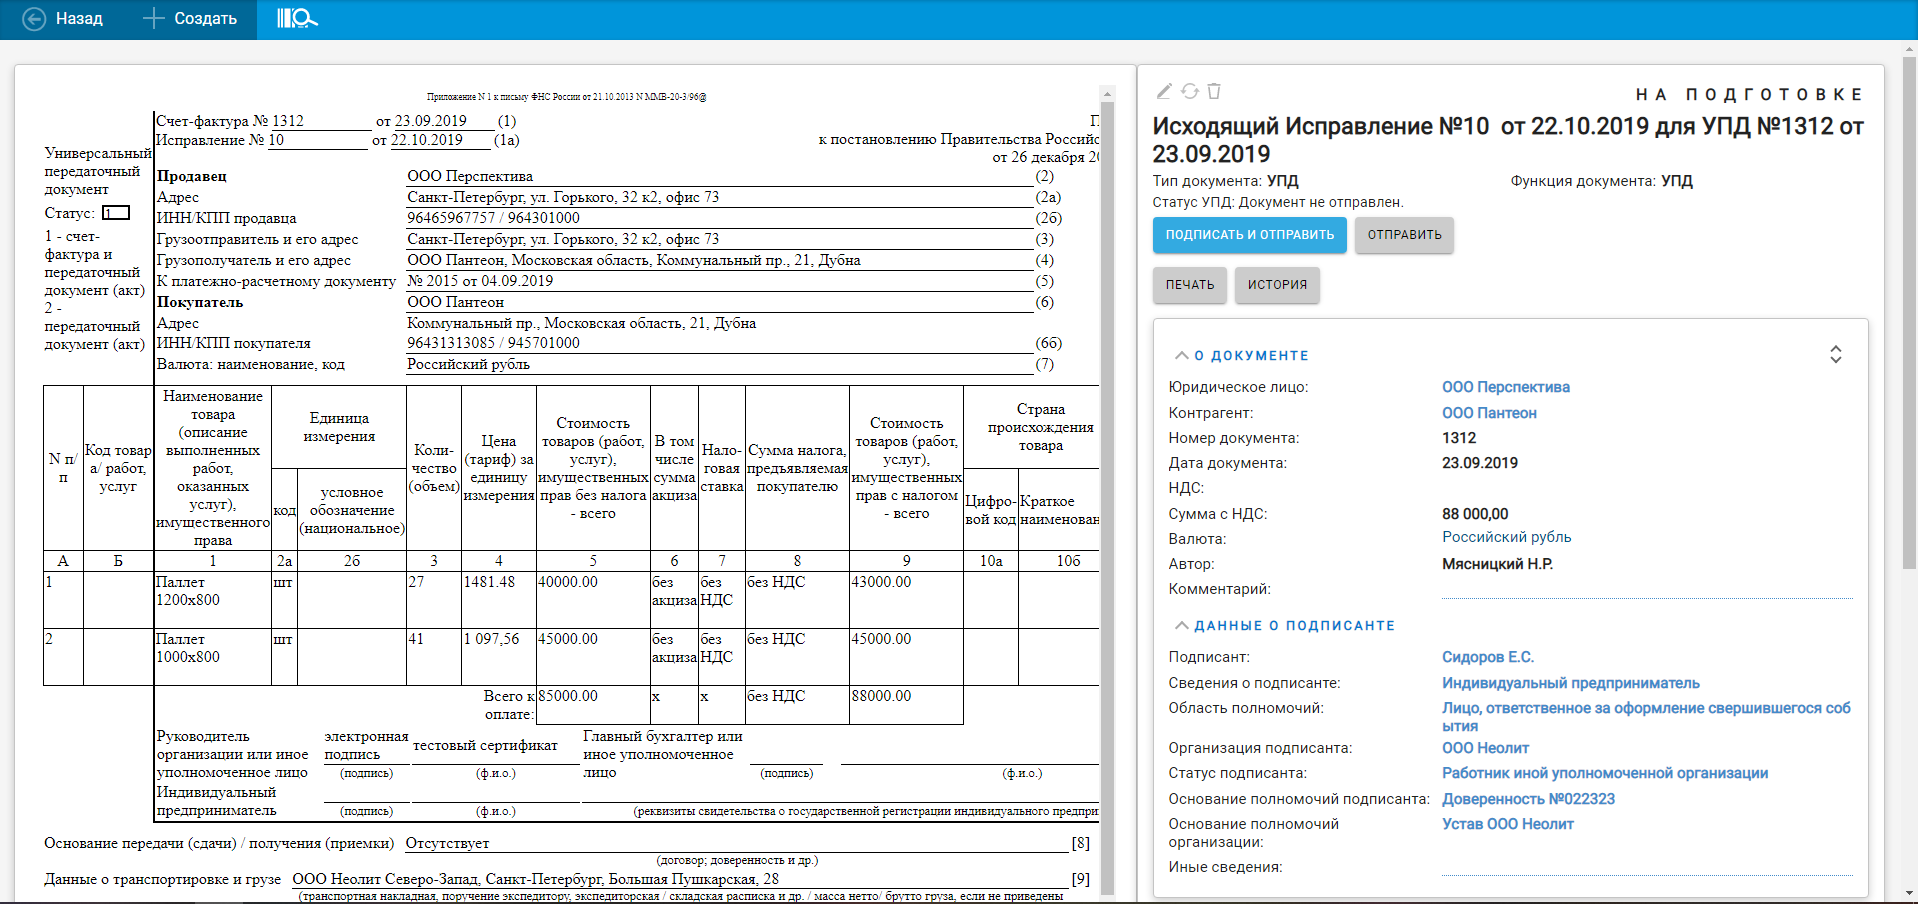Collapse the ДАННЫЕ О ПОДПИСАНТЕ section
Viewport: 1918px width, 904px height.
tap(1285, 625)
